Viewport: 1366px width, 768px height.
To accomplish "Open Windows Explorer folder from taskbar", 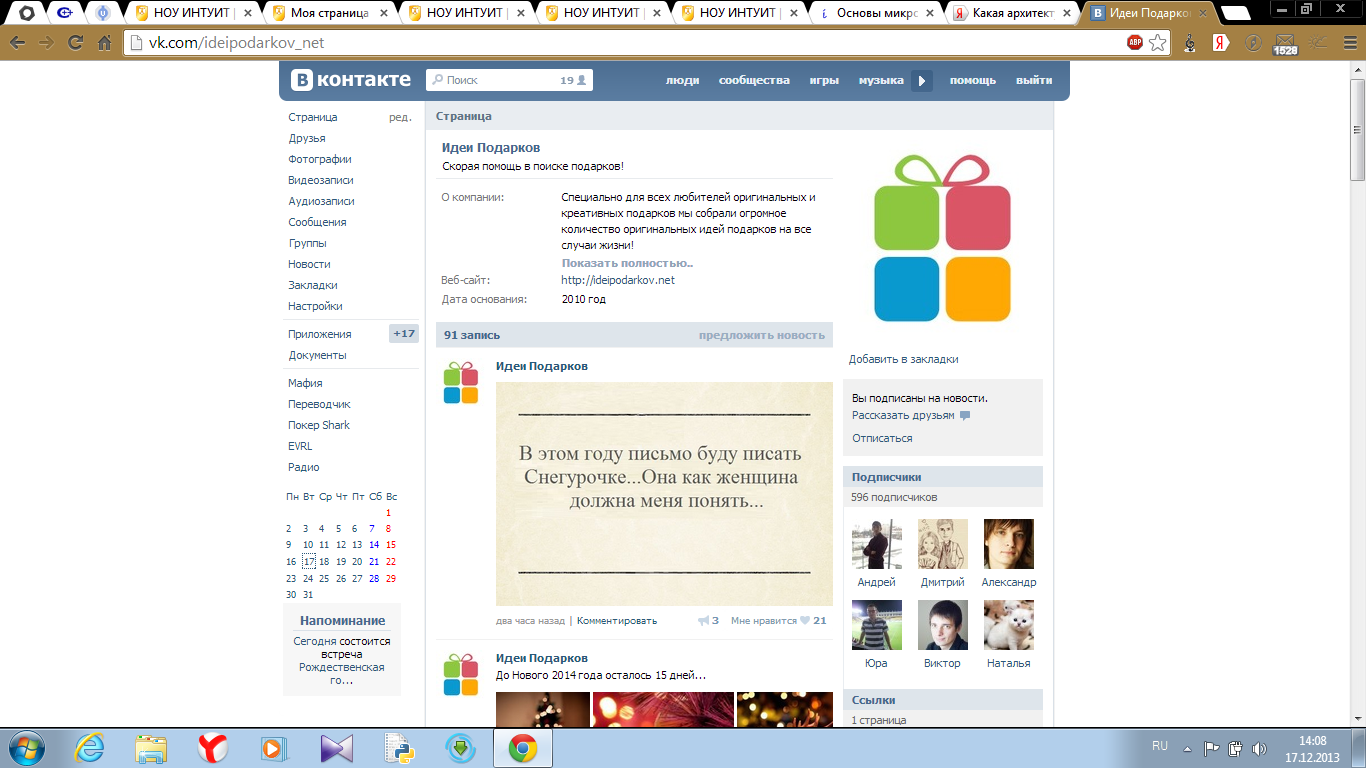I will (x=151, y=748).
